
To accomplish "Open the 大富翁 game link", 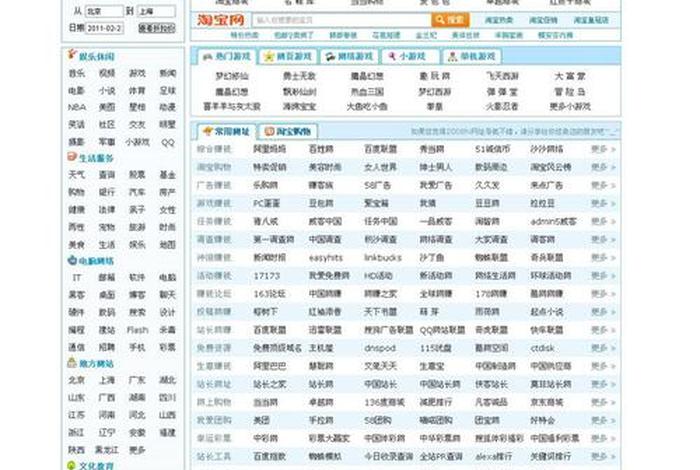I will [570, 76].
